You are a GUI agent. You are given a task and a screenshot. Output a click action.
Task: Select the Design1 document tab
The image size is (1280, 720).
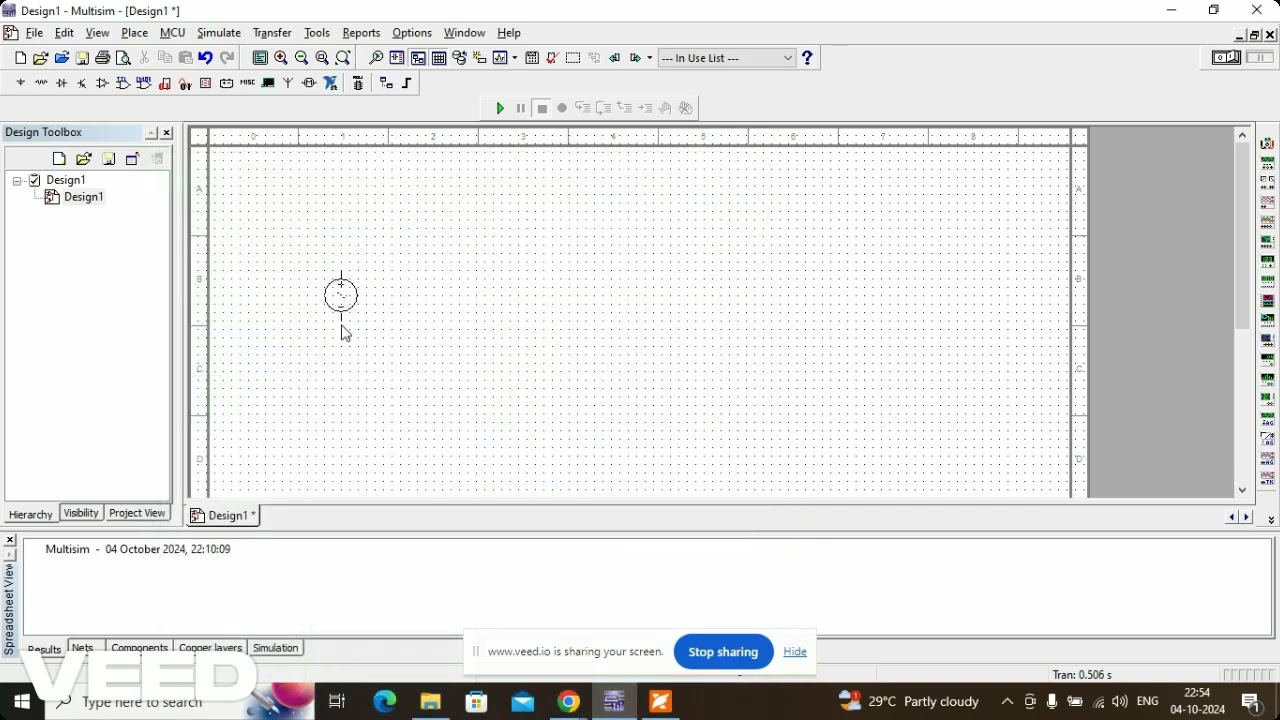(x=224, y=515)
